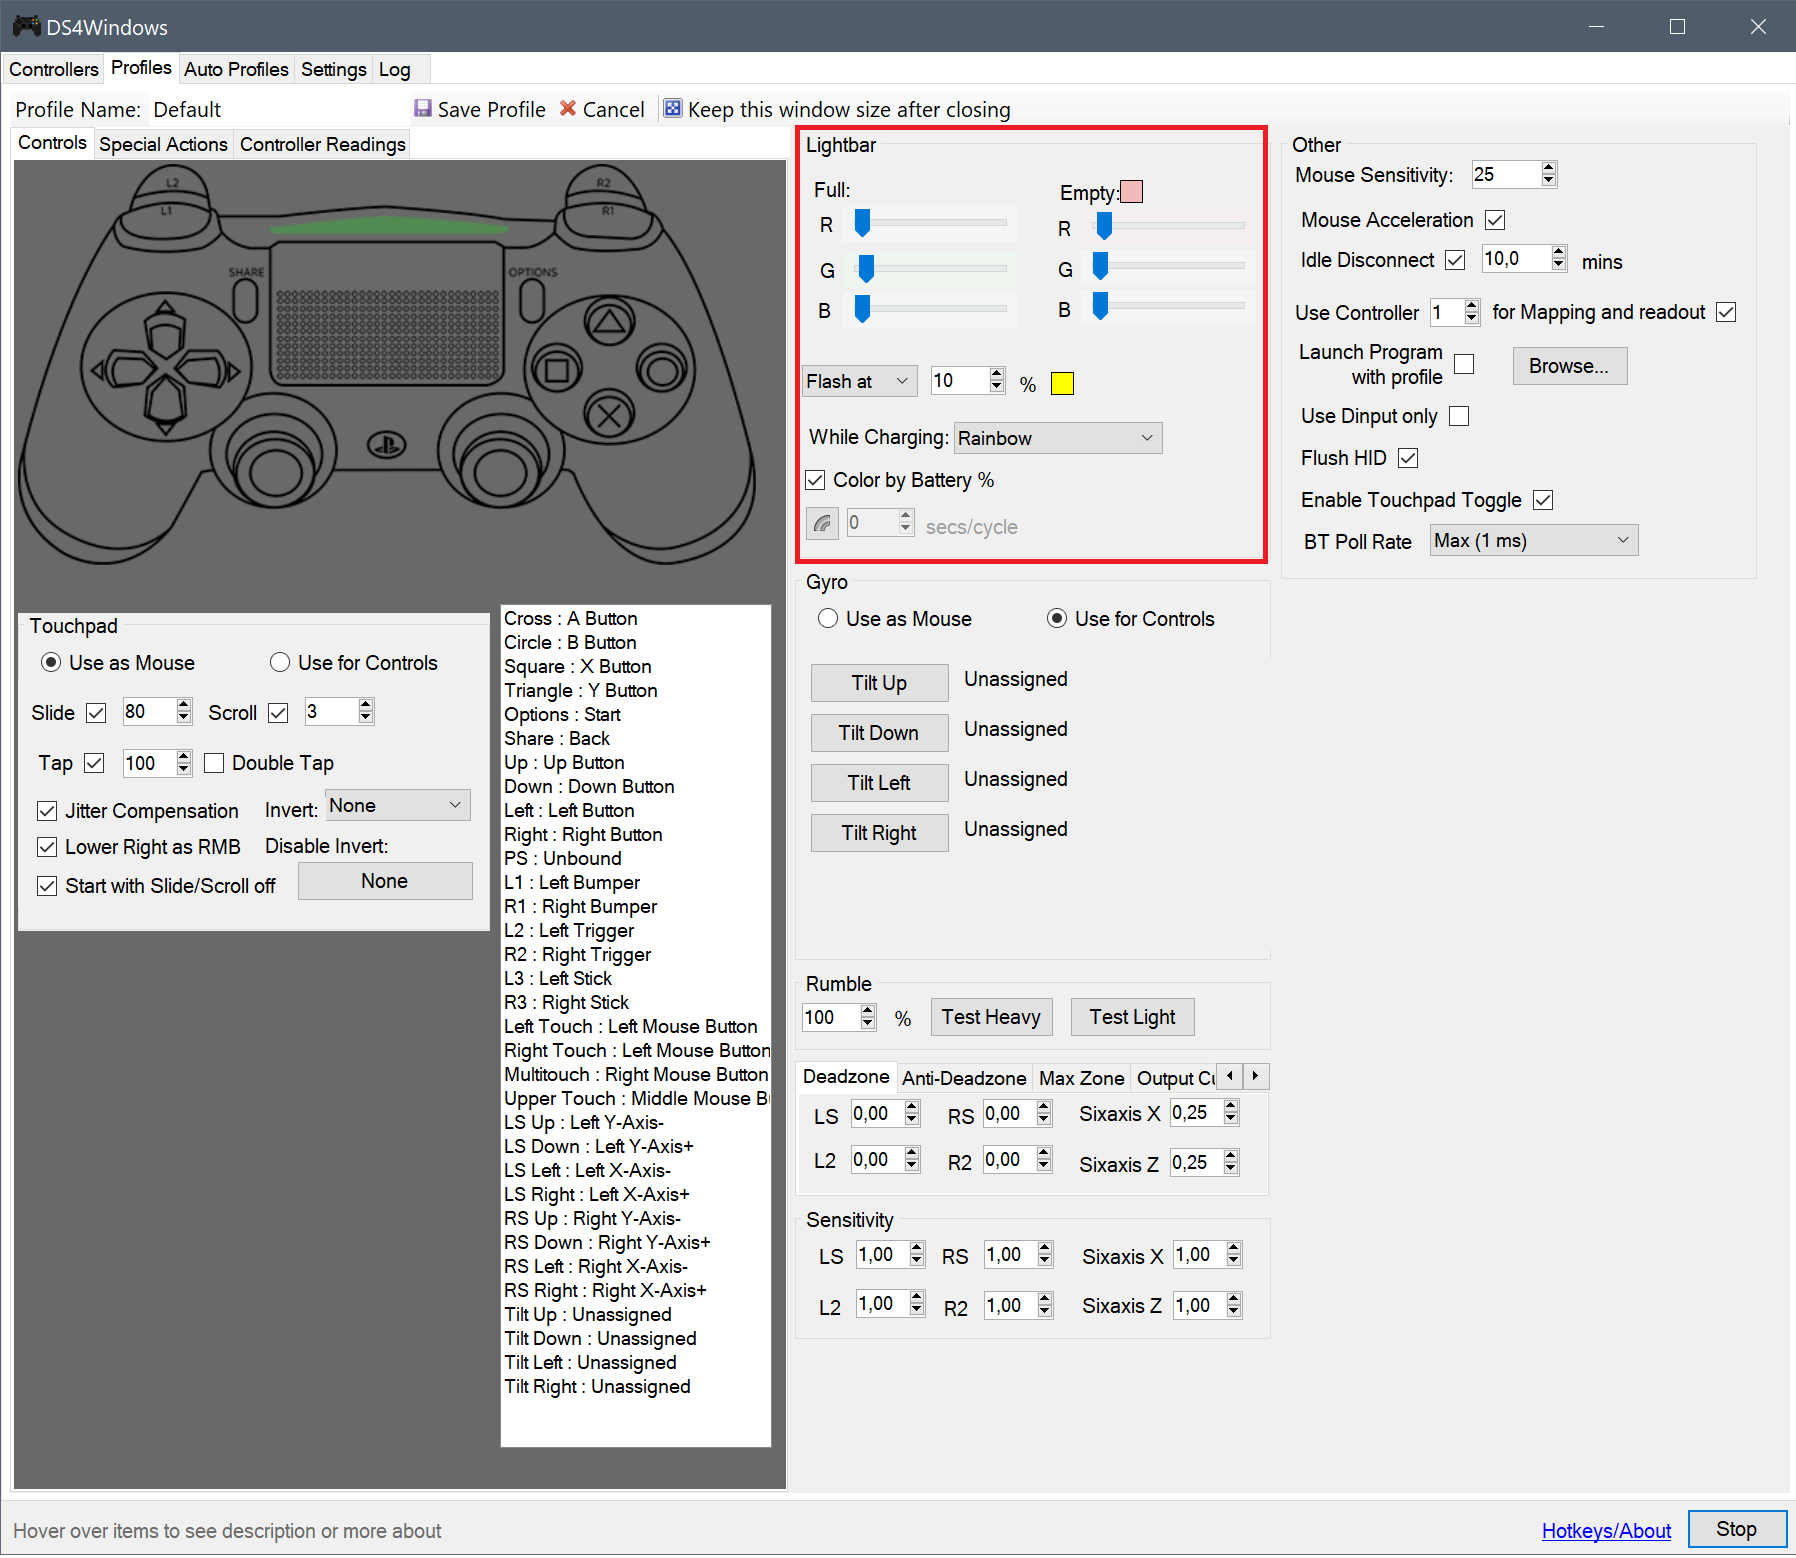Click the PS button on controller image

(386, 444)
